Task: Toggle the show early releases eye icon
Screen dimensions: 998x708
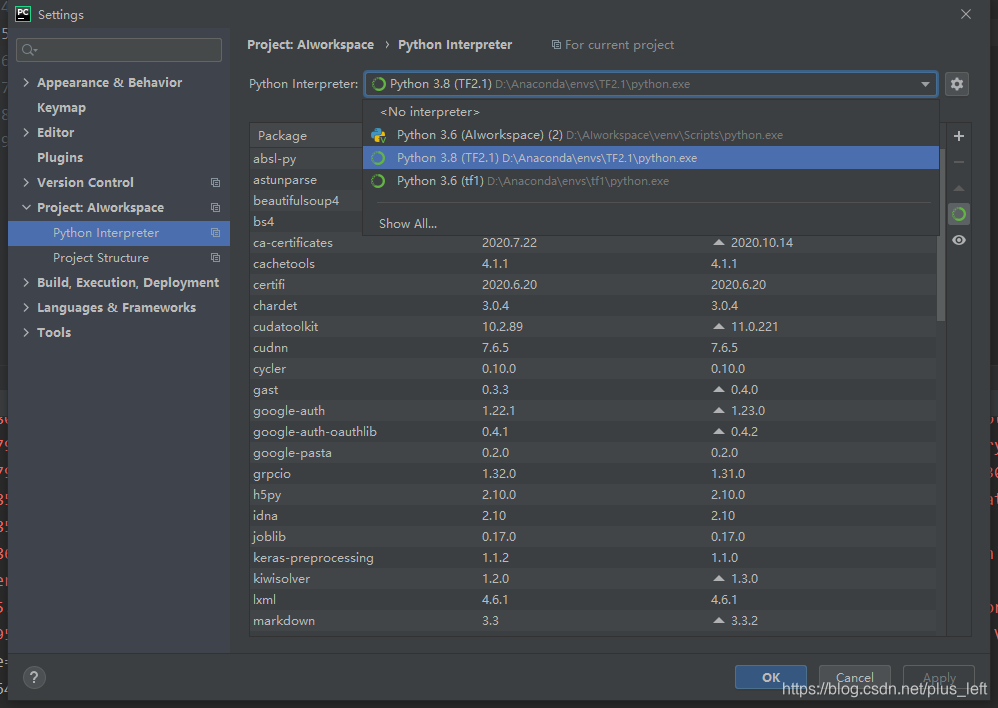Action: (959, 240)
